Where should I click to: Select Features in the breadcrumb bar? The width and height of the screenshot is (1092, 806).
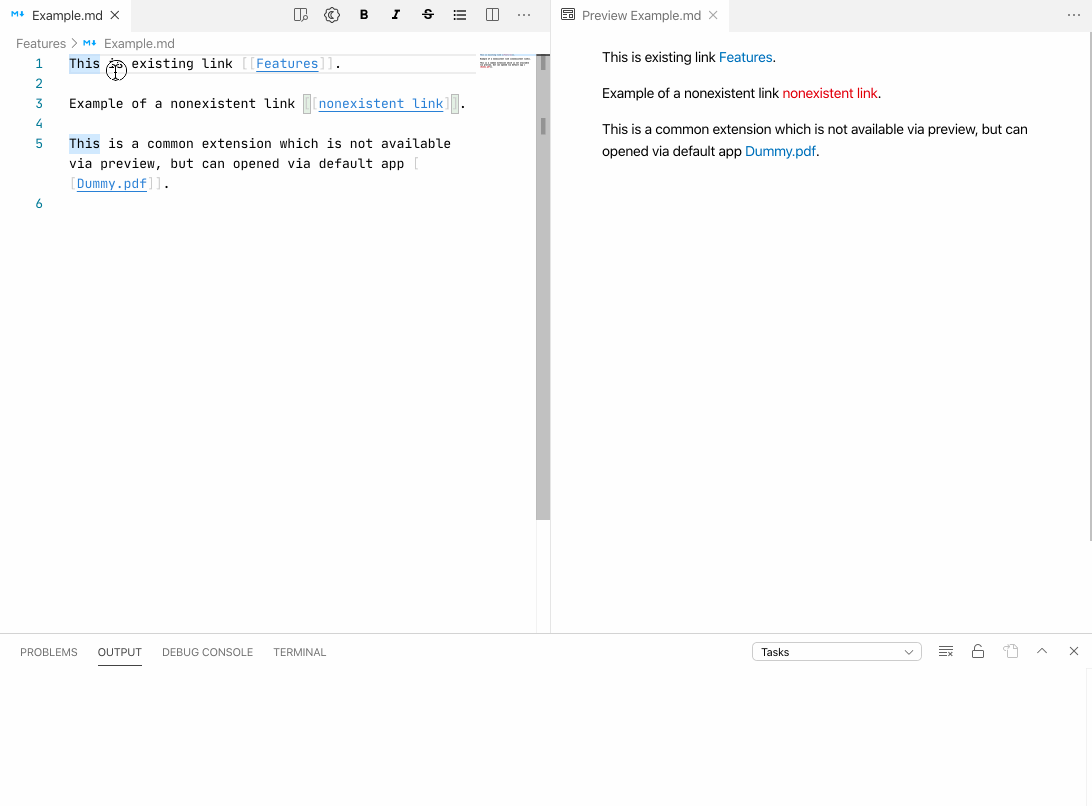pyautogui.click(x=40, y=43)
